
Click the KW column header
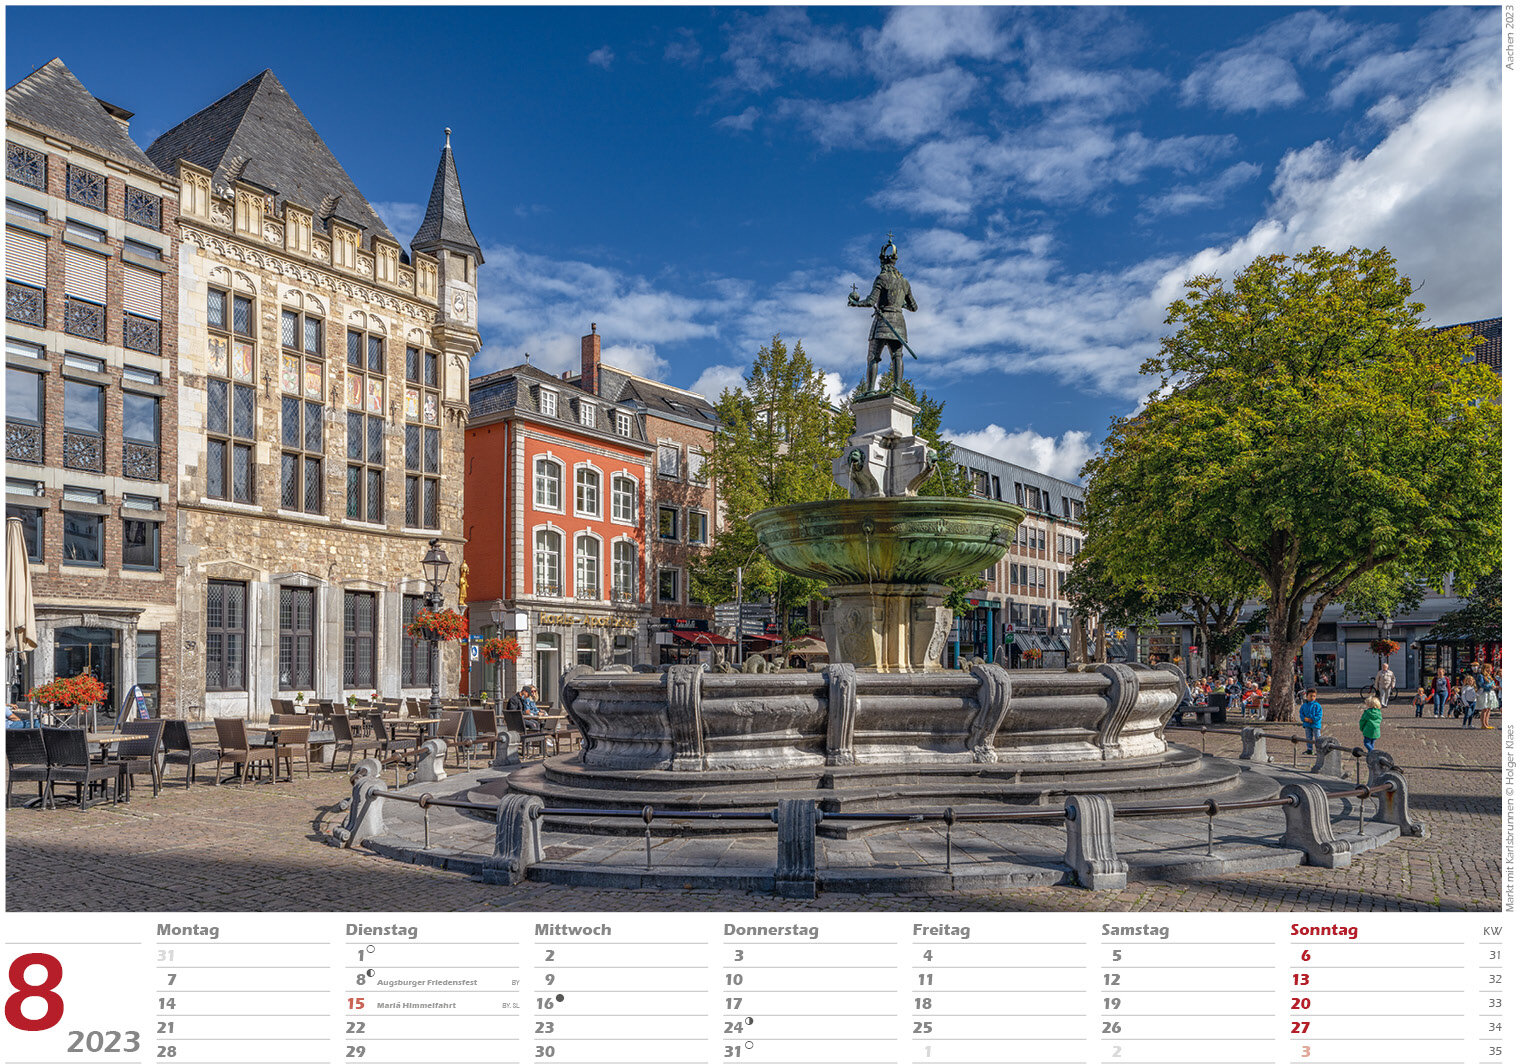[x=1491, y=931]
